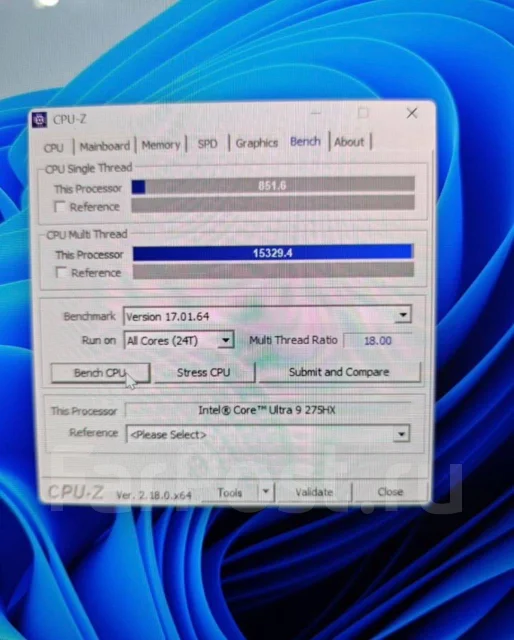Switch to the SPD tab
This screenshot has width=514, height=640.
207,144
